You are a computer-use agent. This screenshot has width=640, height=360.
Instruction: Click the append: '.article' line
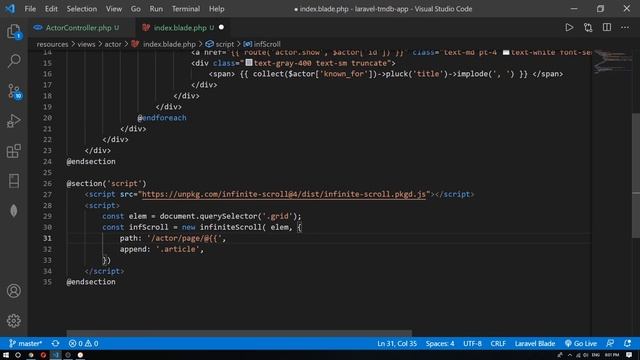point(162,249)
